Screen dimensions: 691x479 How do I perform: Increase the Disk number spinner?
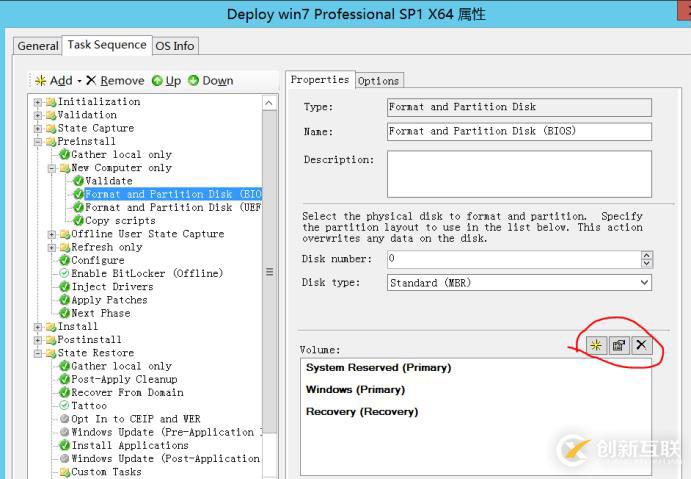(x=646, y=255)
